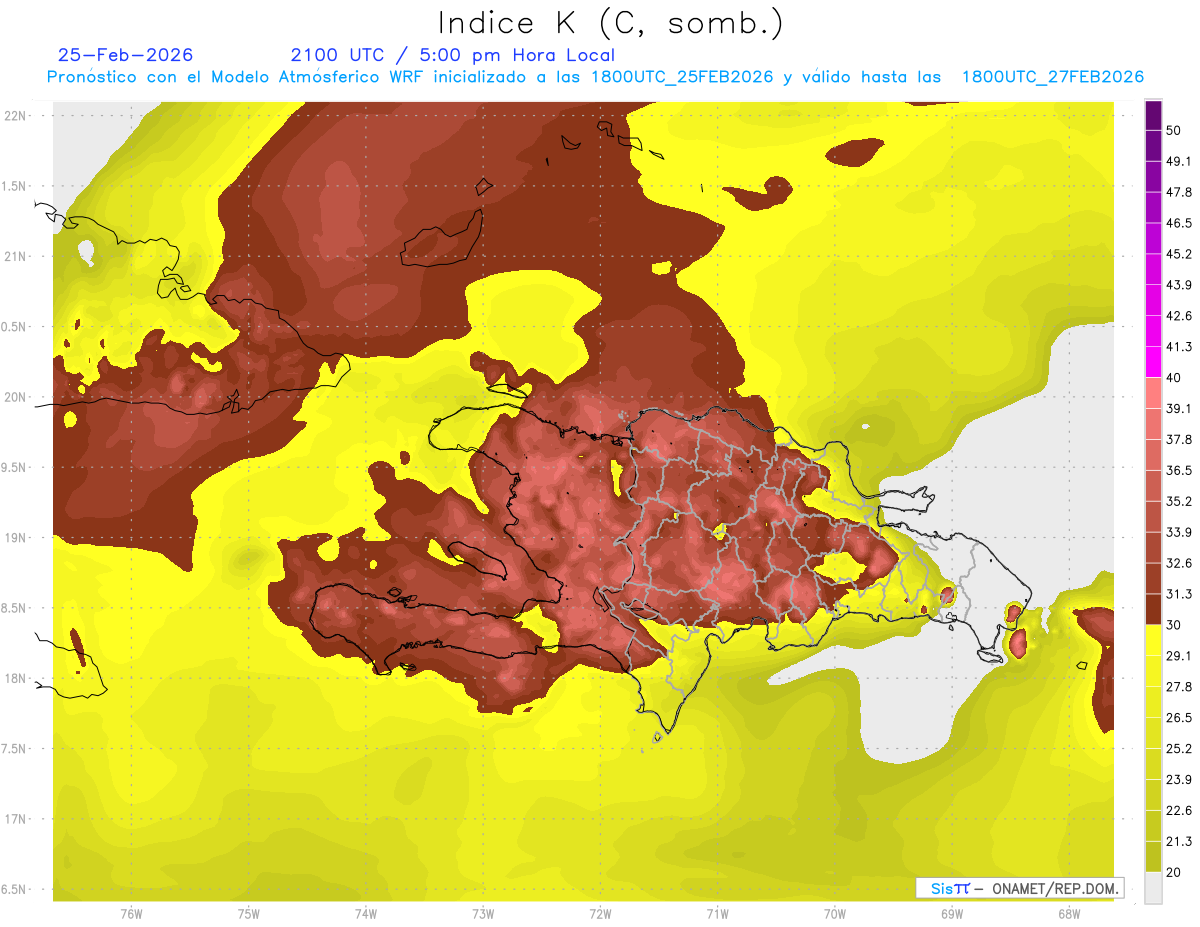Click the '73W' longitude label

tap(483, 914)
